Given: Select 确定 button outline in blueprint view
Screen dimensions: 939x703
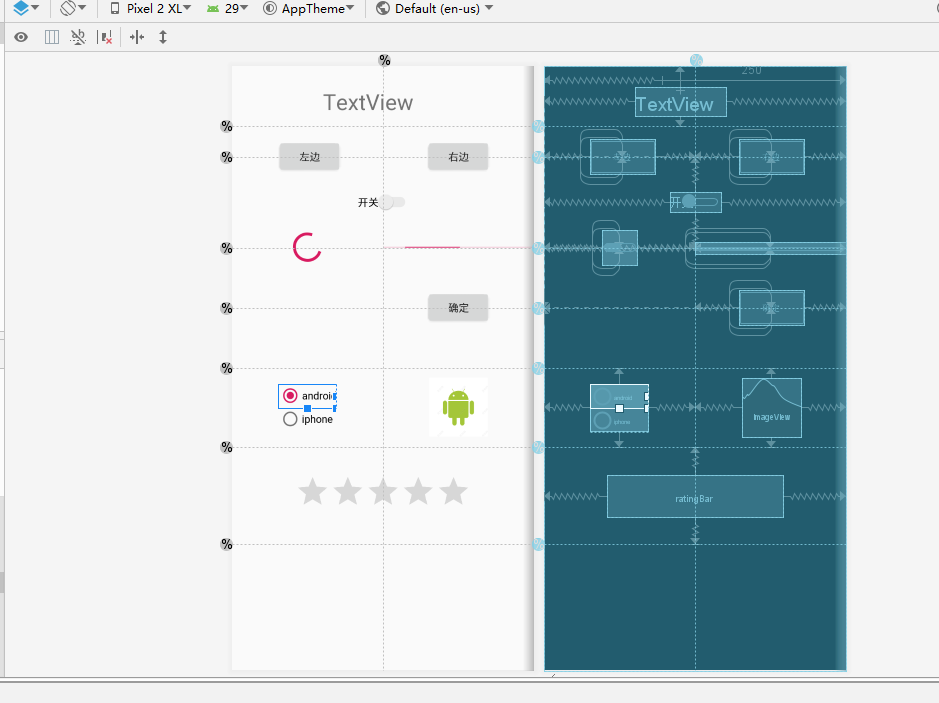Looking at the screenshot, I should [x=771, y=308].
